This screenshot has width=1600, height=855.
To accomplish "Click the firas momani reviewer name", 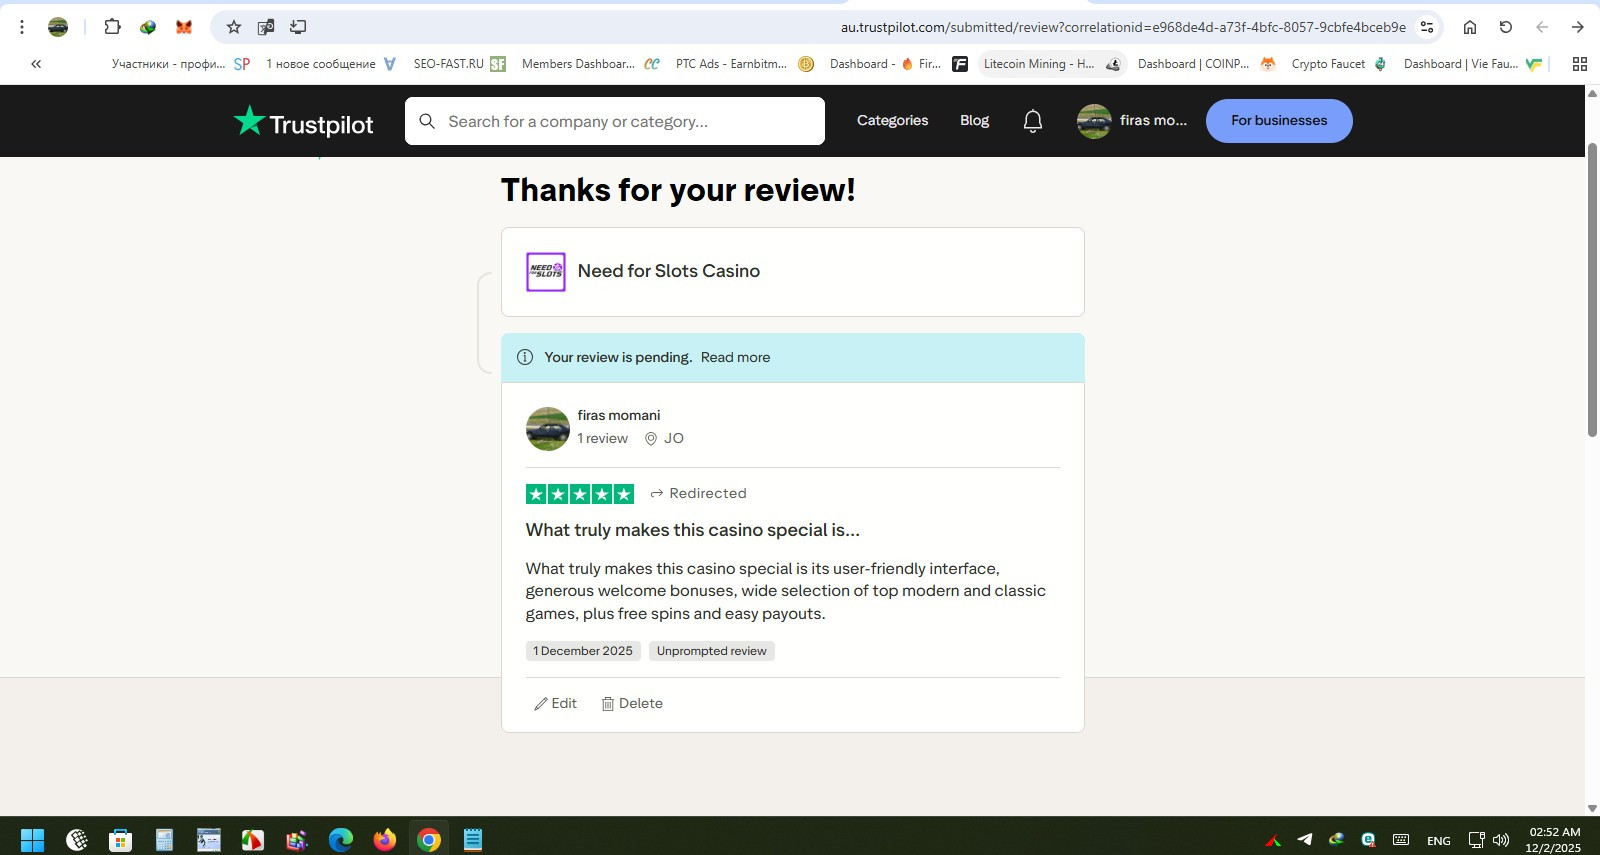I will (618, 415).
